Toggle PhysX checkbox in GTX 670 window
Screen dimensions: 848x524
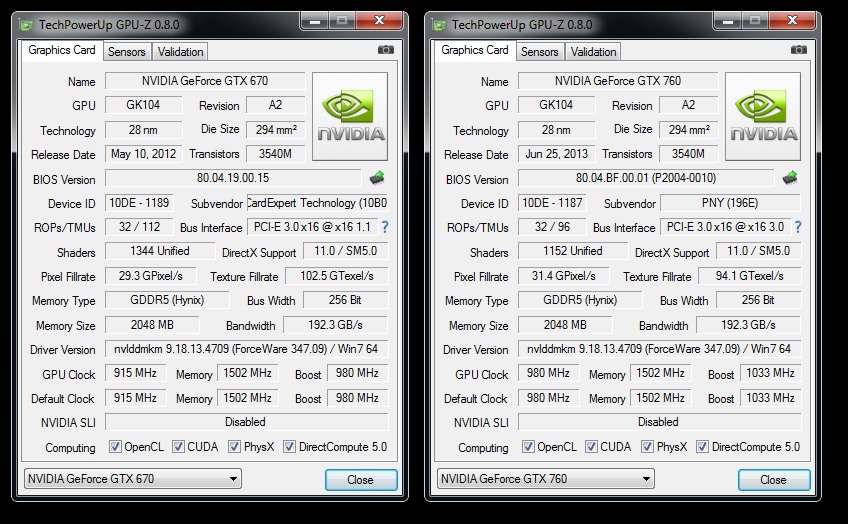click(x=234, y=447)
